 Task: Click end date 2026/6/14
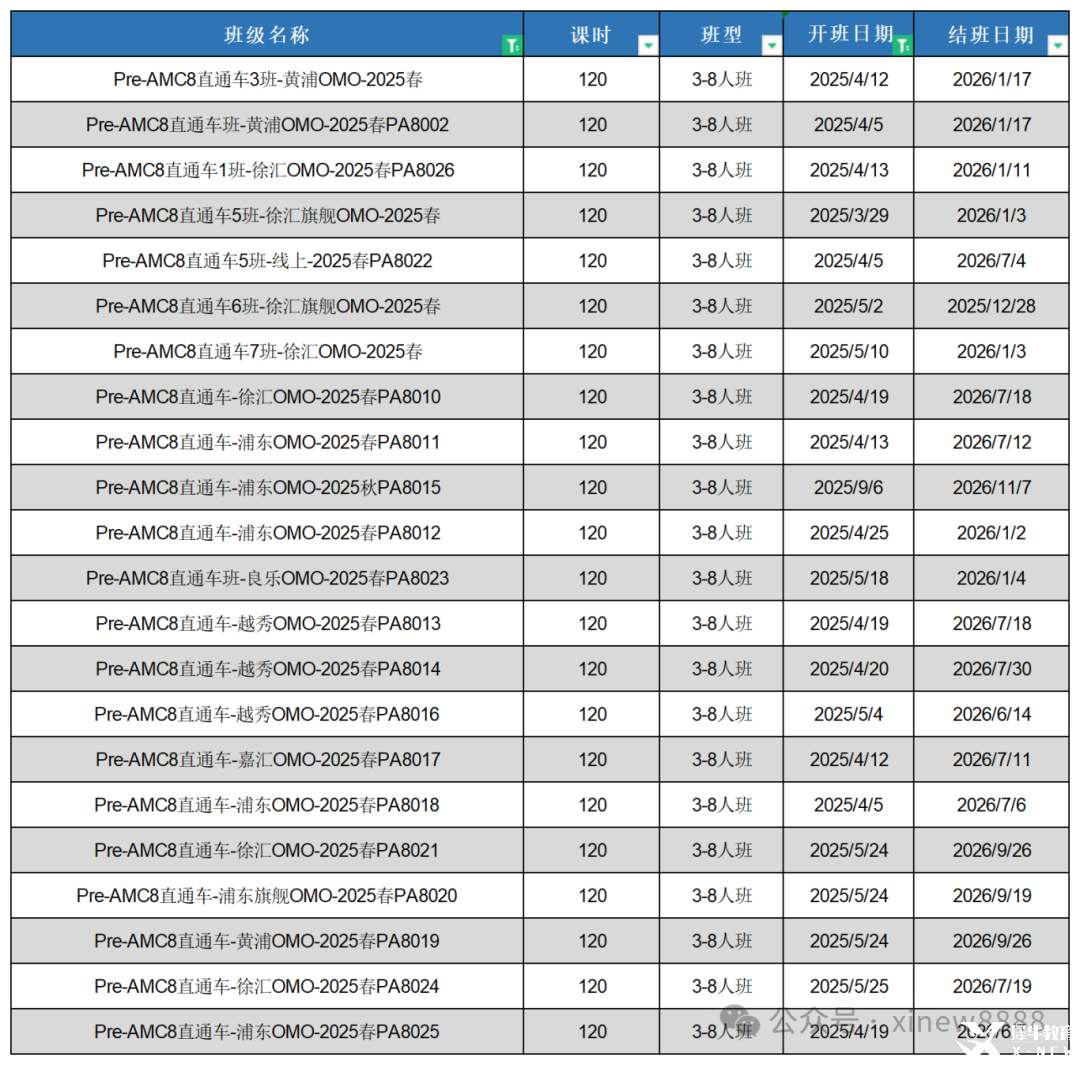(991, 714)
